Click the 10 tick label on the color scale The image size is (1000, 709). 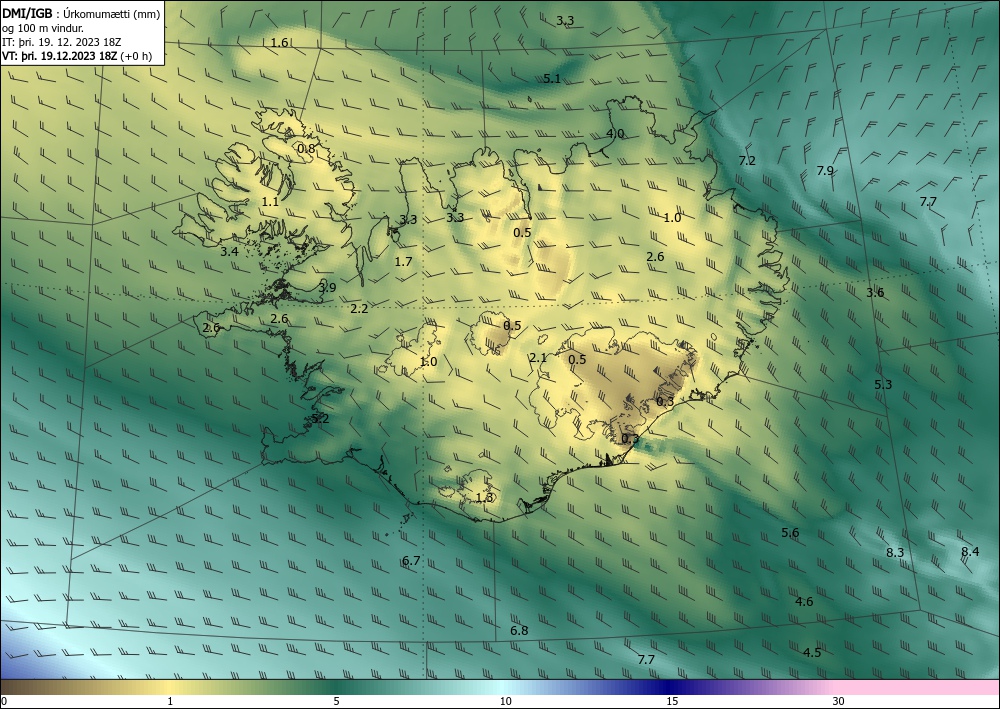coord(505,701)
